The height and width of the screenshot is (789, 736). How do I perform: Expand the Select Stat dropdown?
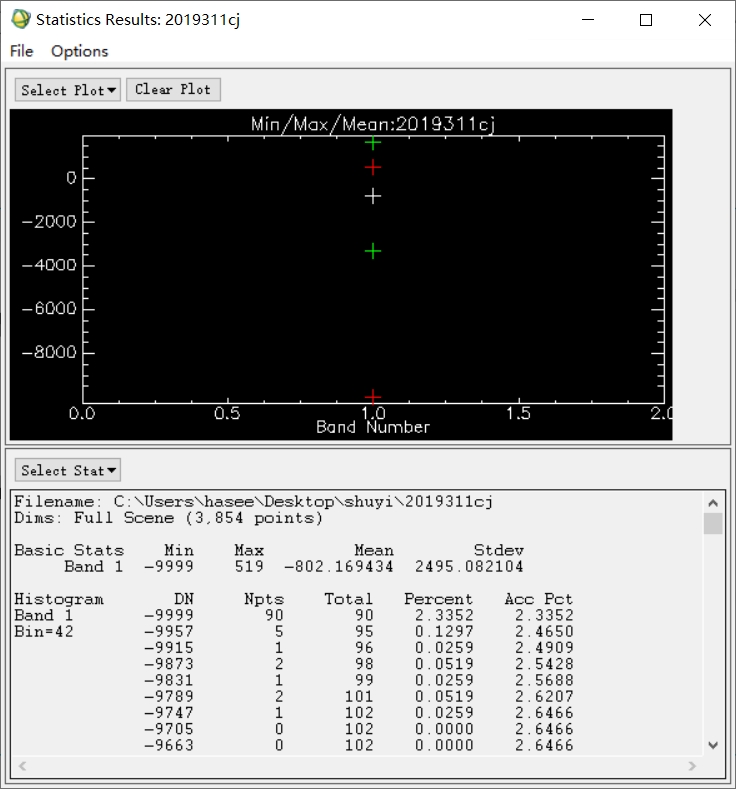click(x=68, y=470)
